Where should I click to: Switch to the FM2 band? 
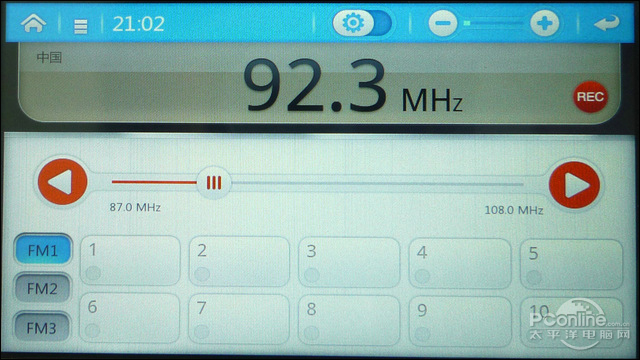pos(42,288)
